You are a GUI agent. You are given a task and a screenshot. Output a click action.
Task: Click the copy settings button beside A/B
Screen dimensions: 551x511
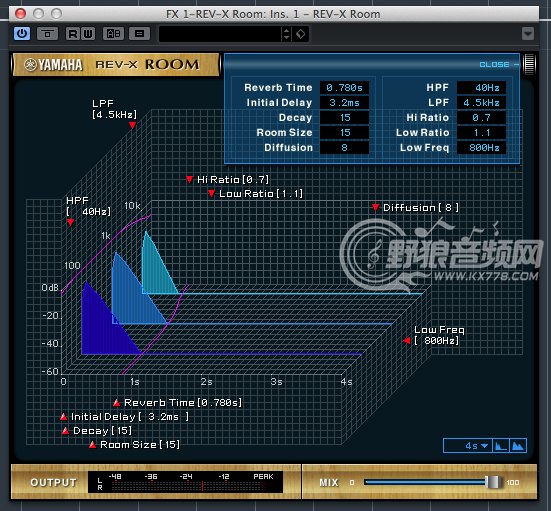pos(140,34)
